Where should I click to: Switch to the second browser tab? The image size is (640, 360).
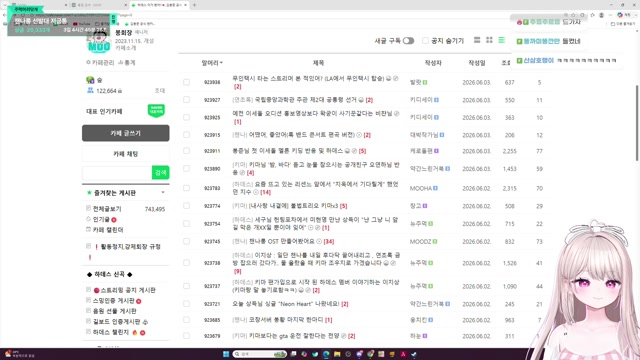(x=99, y=5)
